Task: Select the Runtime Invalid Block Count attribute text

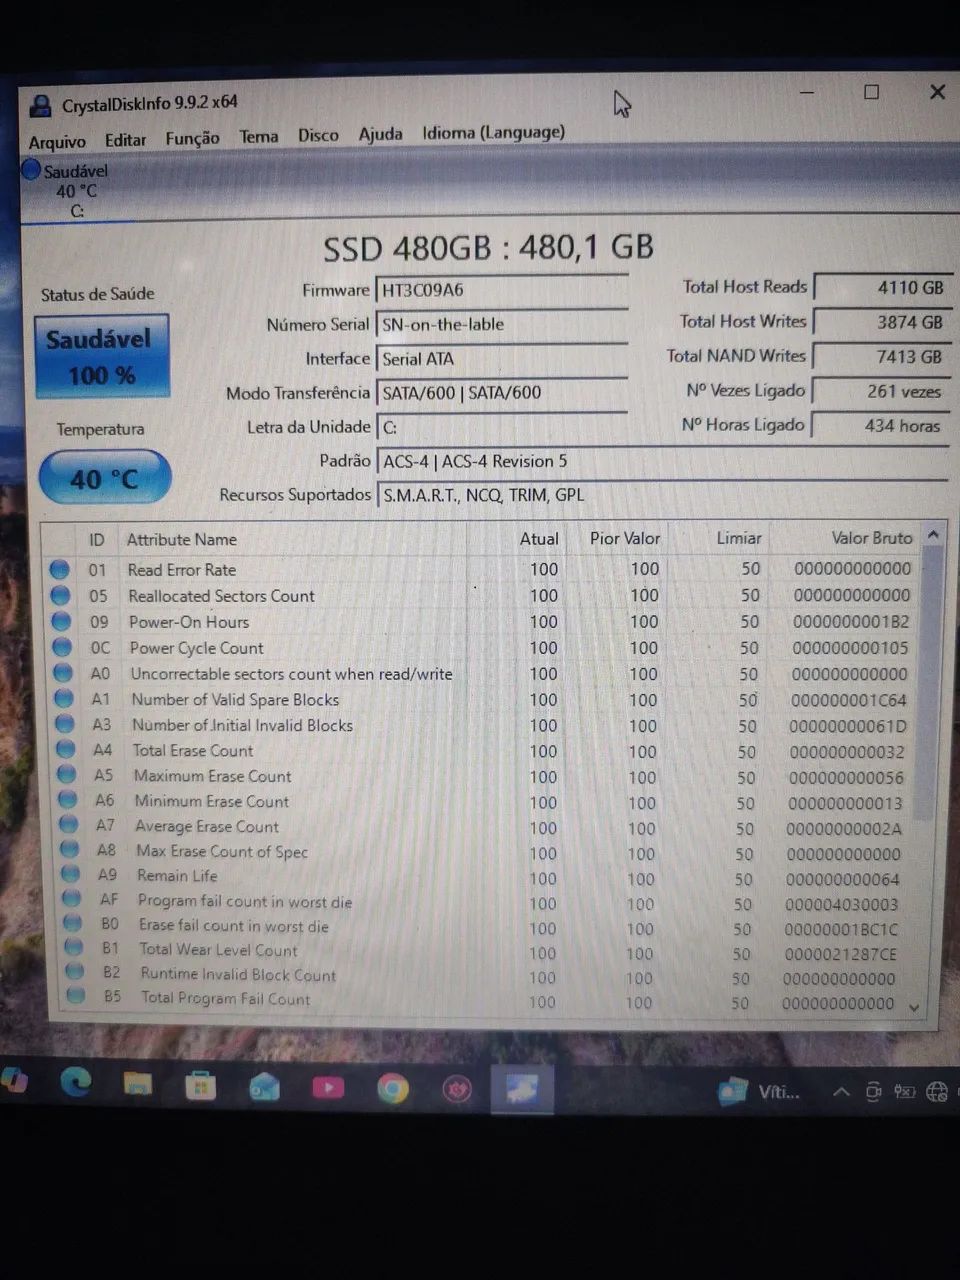Action: (x=238, y=974)
